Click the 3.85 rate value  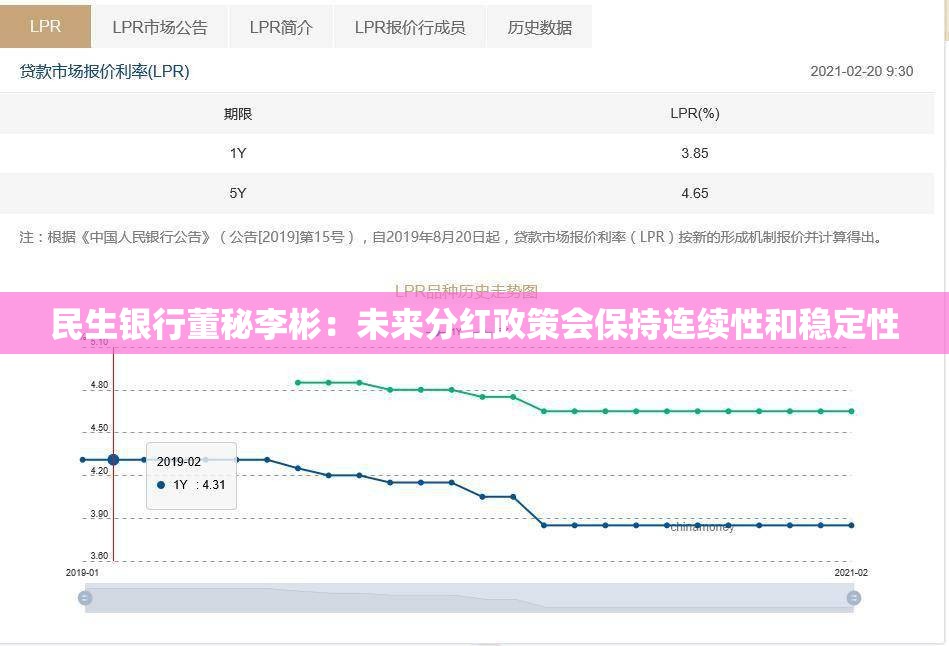[695, 153]
